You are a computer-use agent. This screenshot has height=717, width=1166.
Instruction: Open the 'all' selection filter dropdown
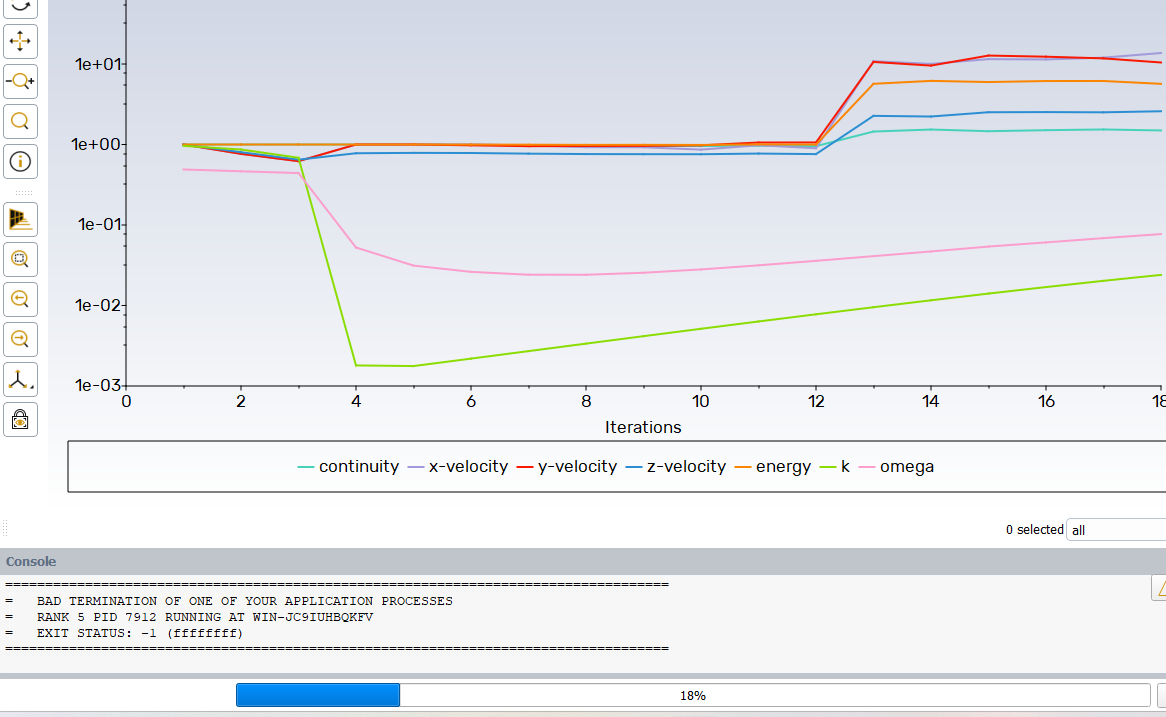point(1115,530)
